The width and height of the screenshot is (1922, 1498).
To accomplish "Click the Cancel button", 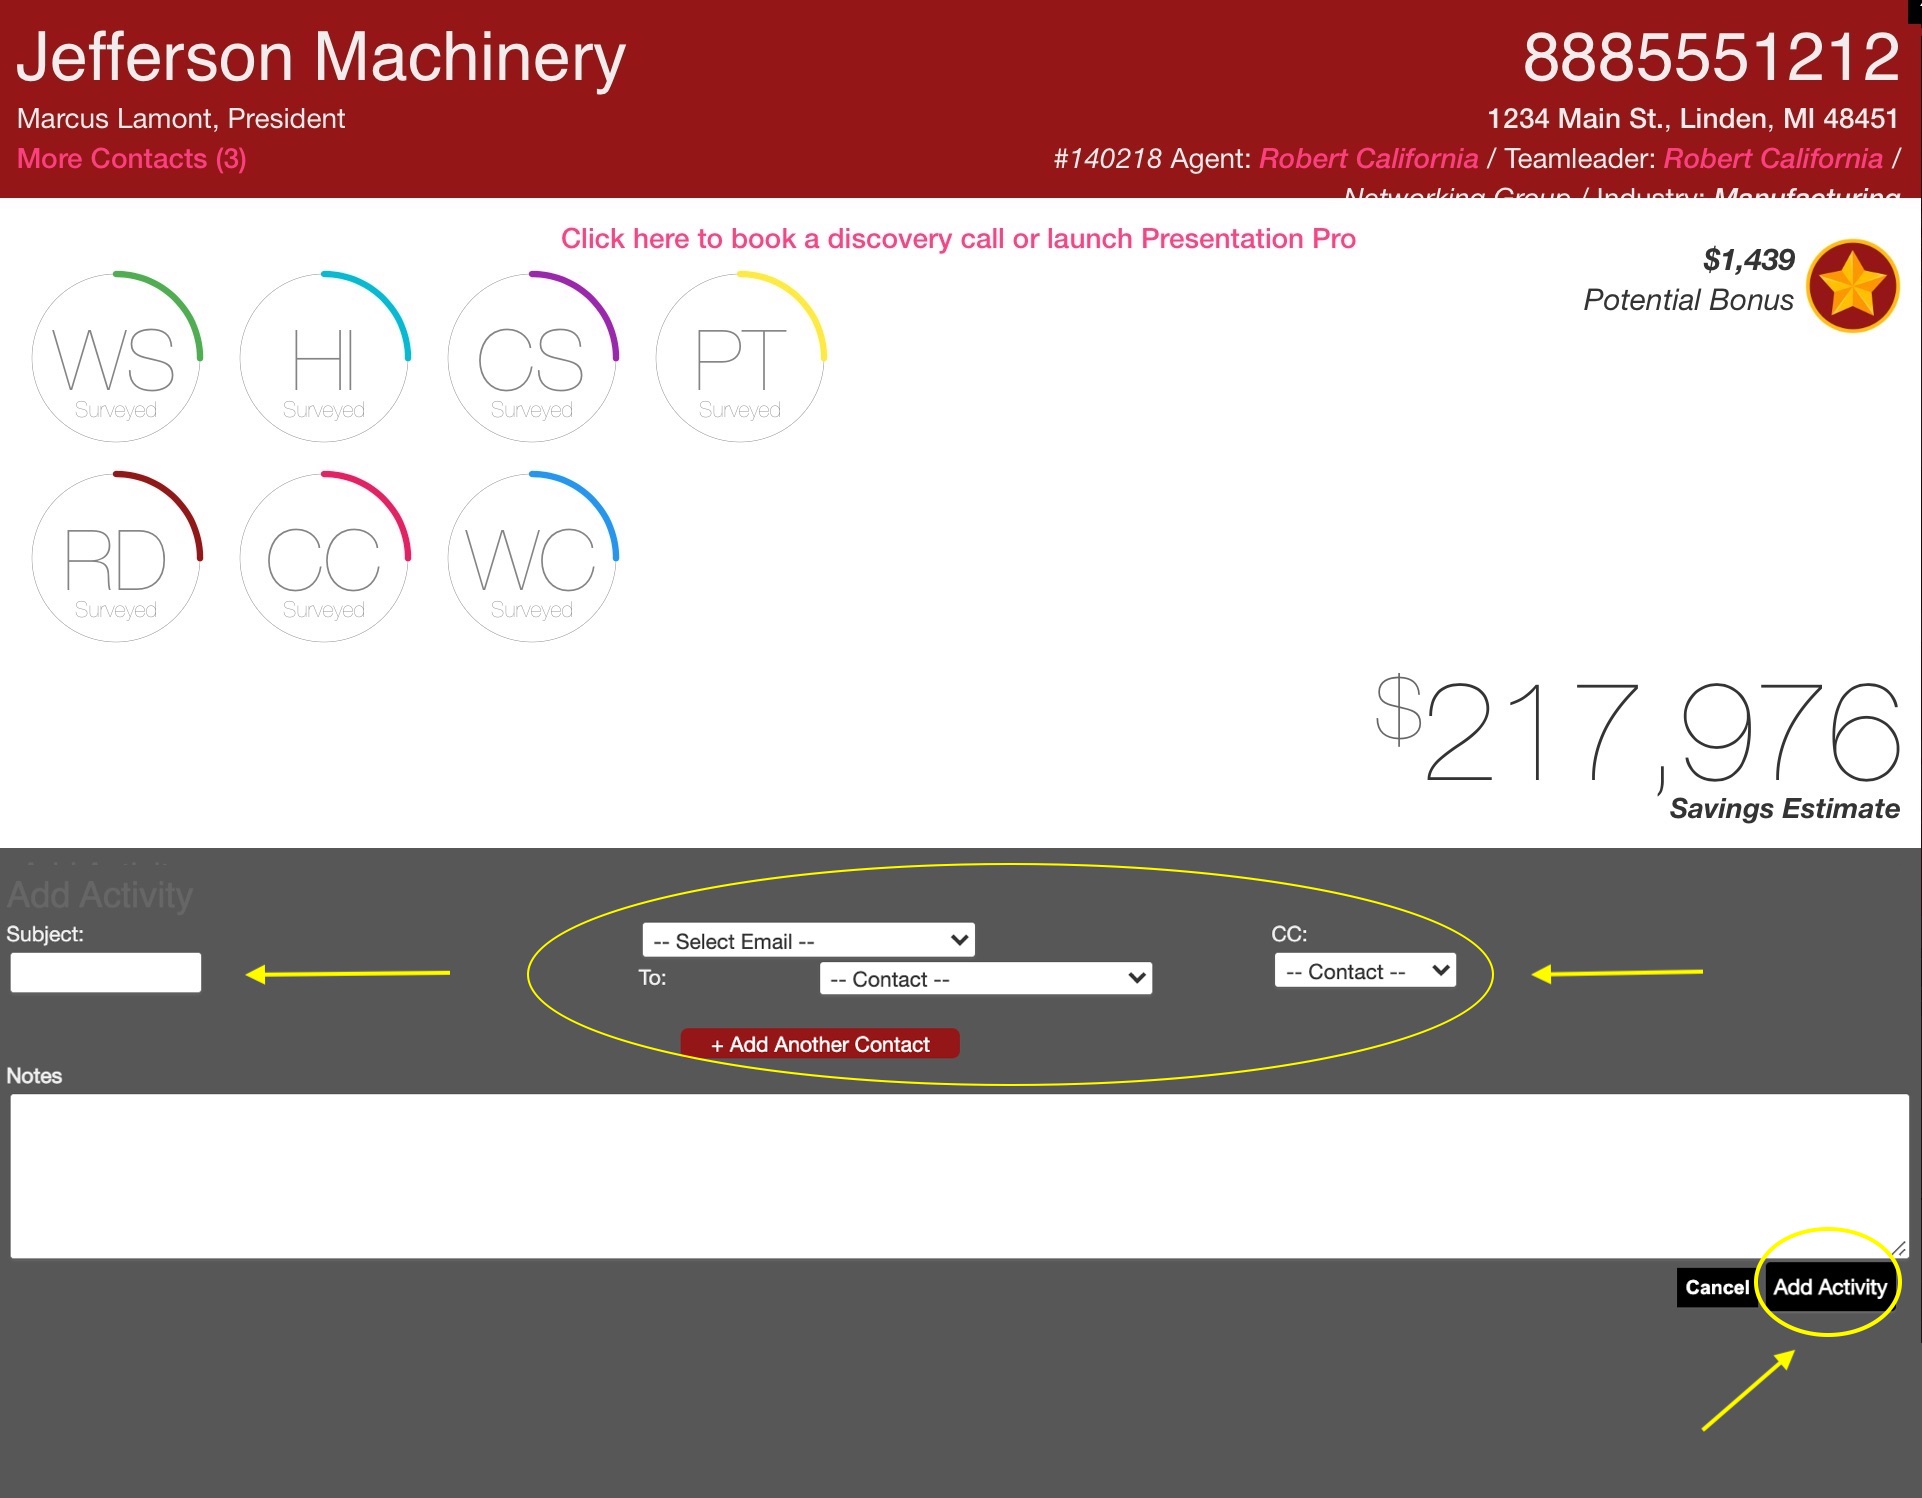I will point(1716,1287).
